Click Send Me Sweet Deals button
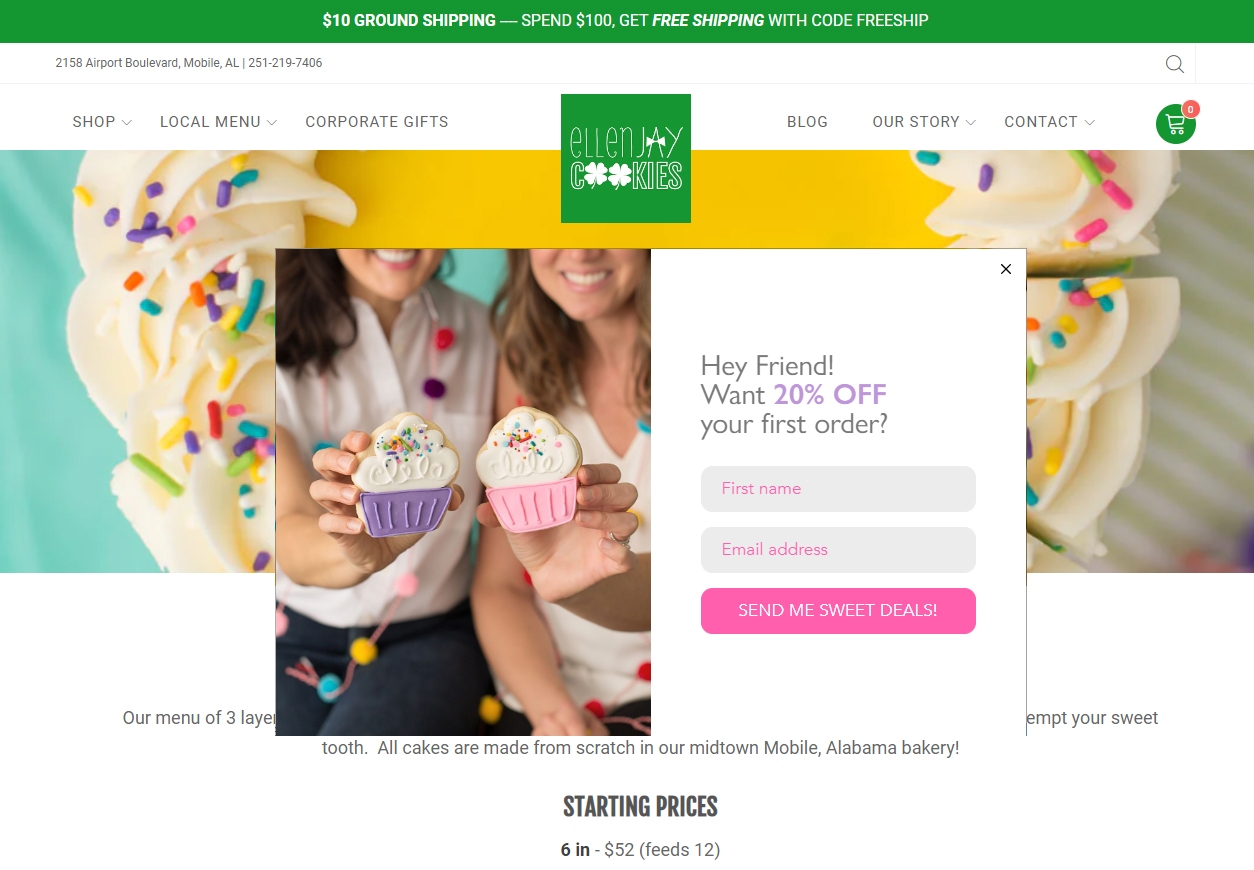The height and width of the screenshot is (870, 1254). [x=838, y=611]
